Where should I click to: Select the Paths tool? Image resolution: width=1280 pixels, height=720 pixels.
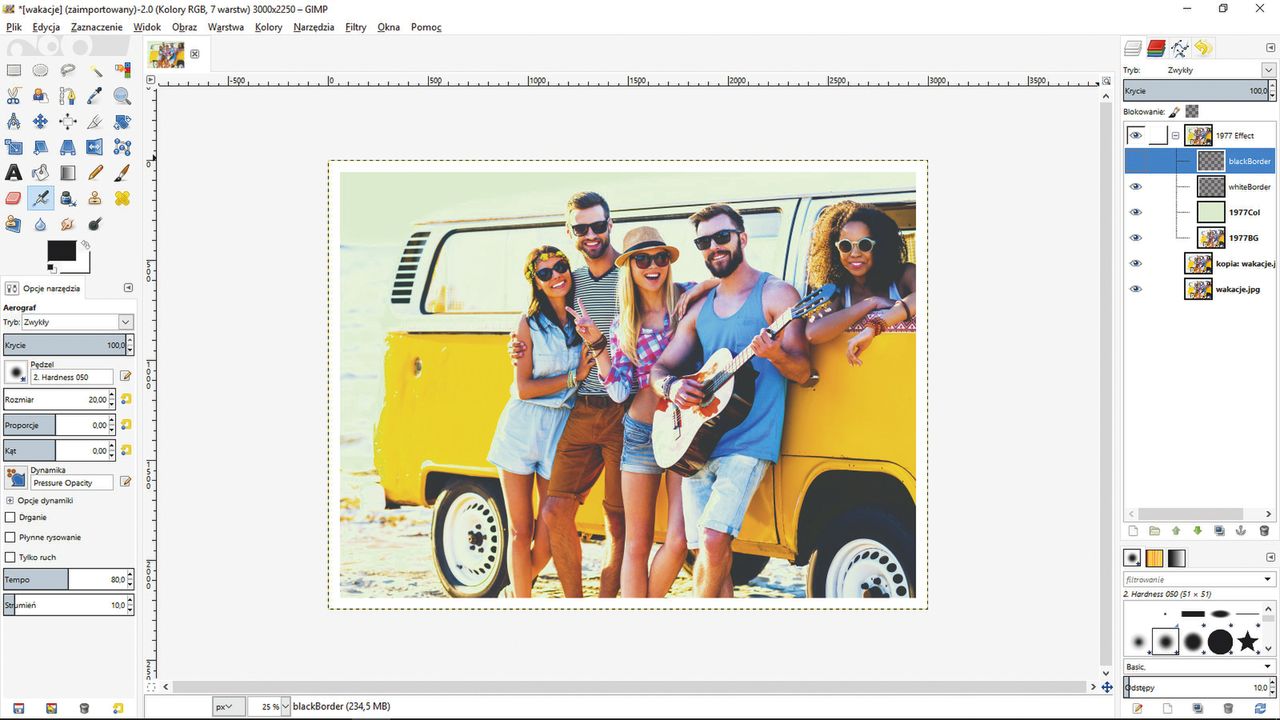coord(68,96)
